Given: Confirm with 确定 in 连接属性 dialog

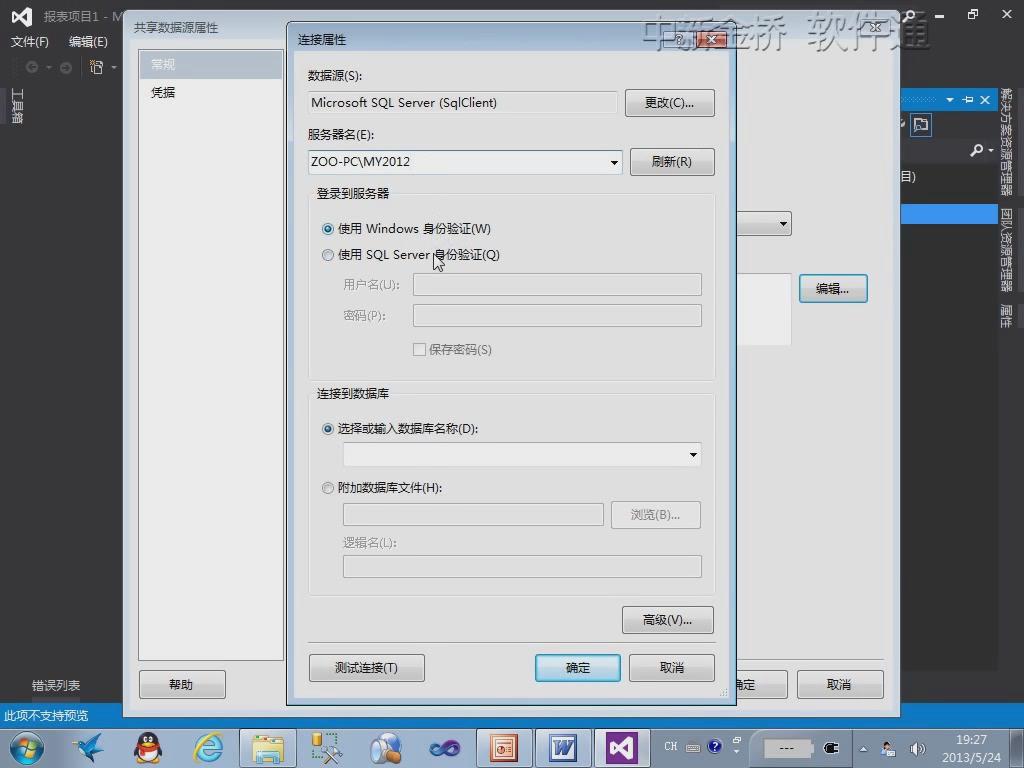Looking at the screenshot, I should tap(577, 667).
